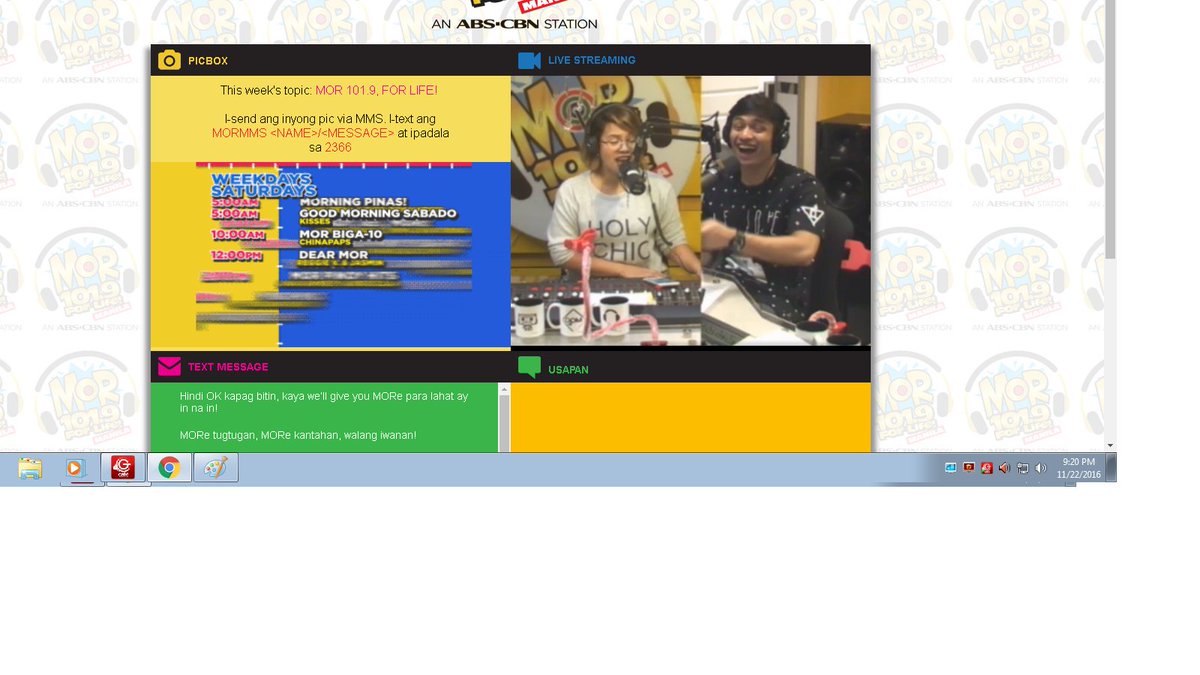Open File Explorer from the taskbar
The image size is (1200, 675).
(x=30, y=468)
